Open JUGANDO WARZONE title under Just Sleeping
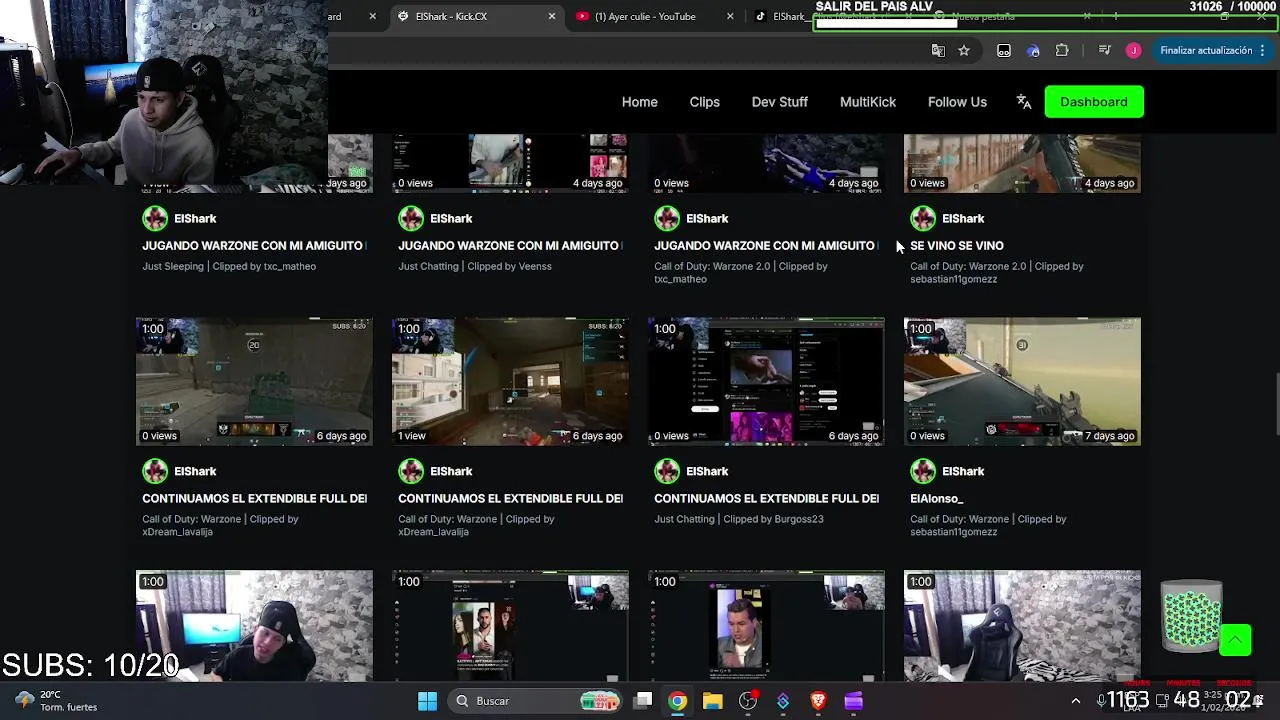The image size is (1280, 720). click(x=254, y=246)
